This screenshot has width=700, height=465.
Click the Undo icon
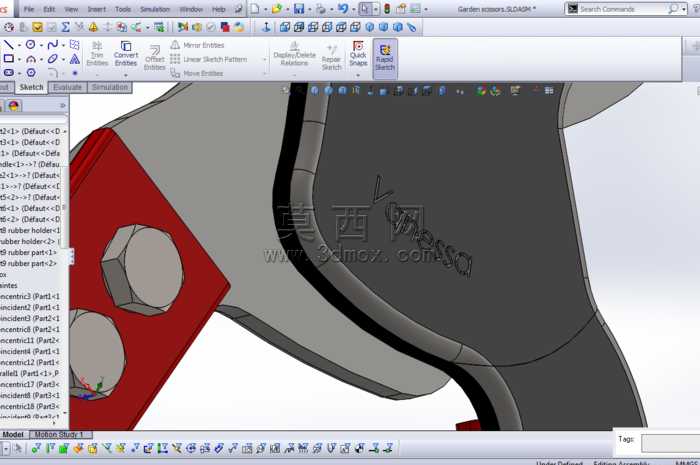coord(343,8)
